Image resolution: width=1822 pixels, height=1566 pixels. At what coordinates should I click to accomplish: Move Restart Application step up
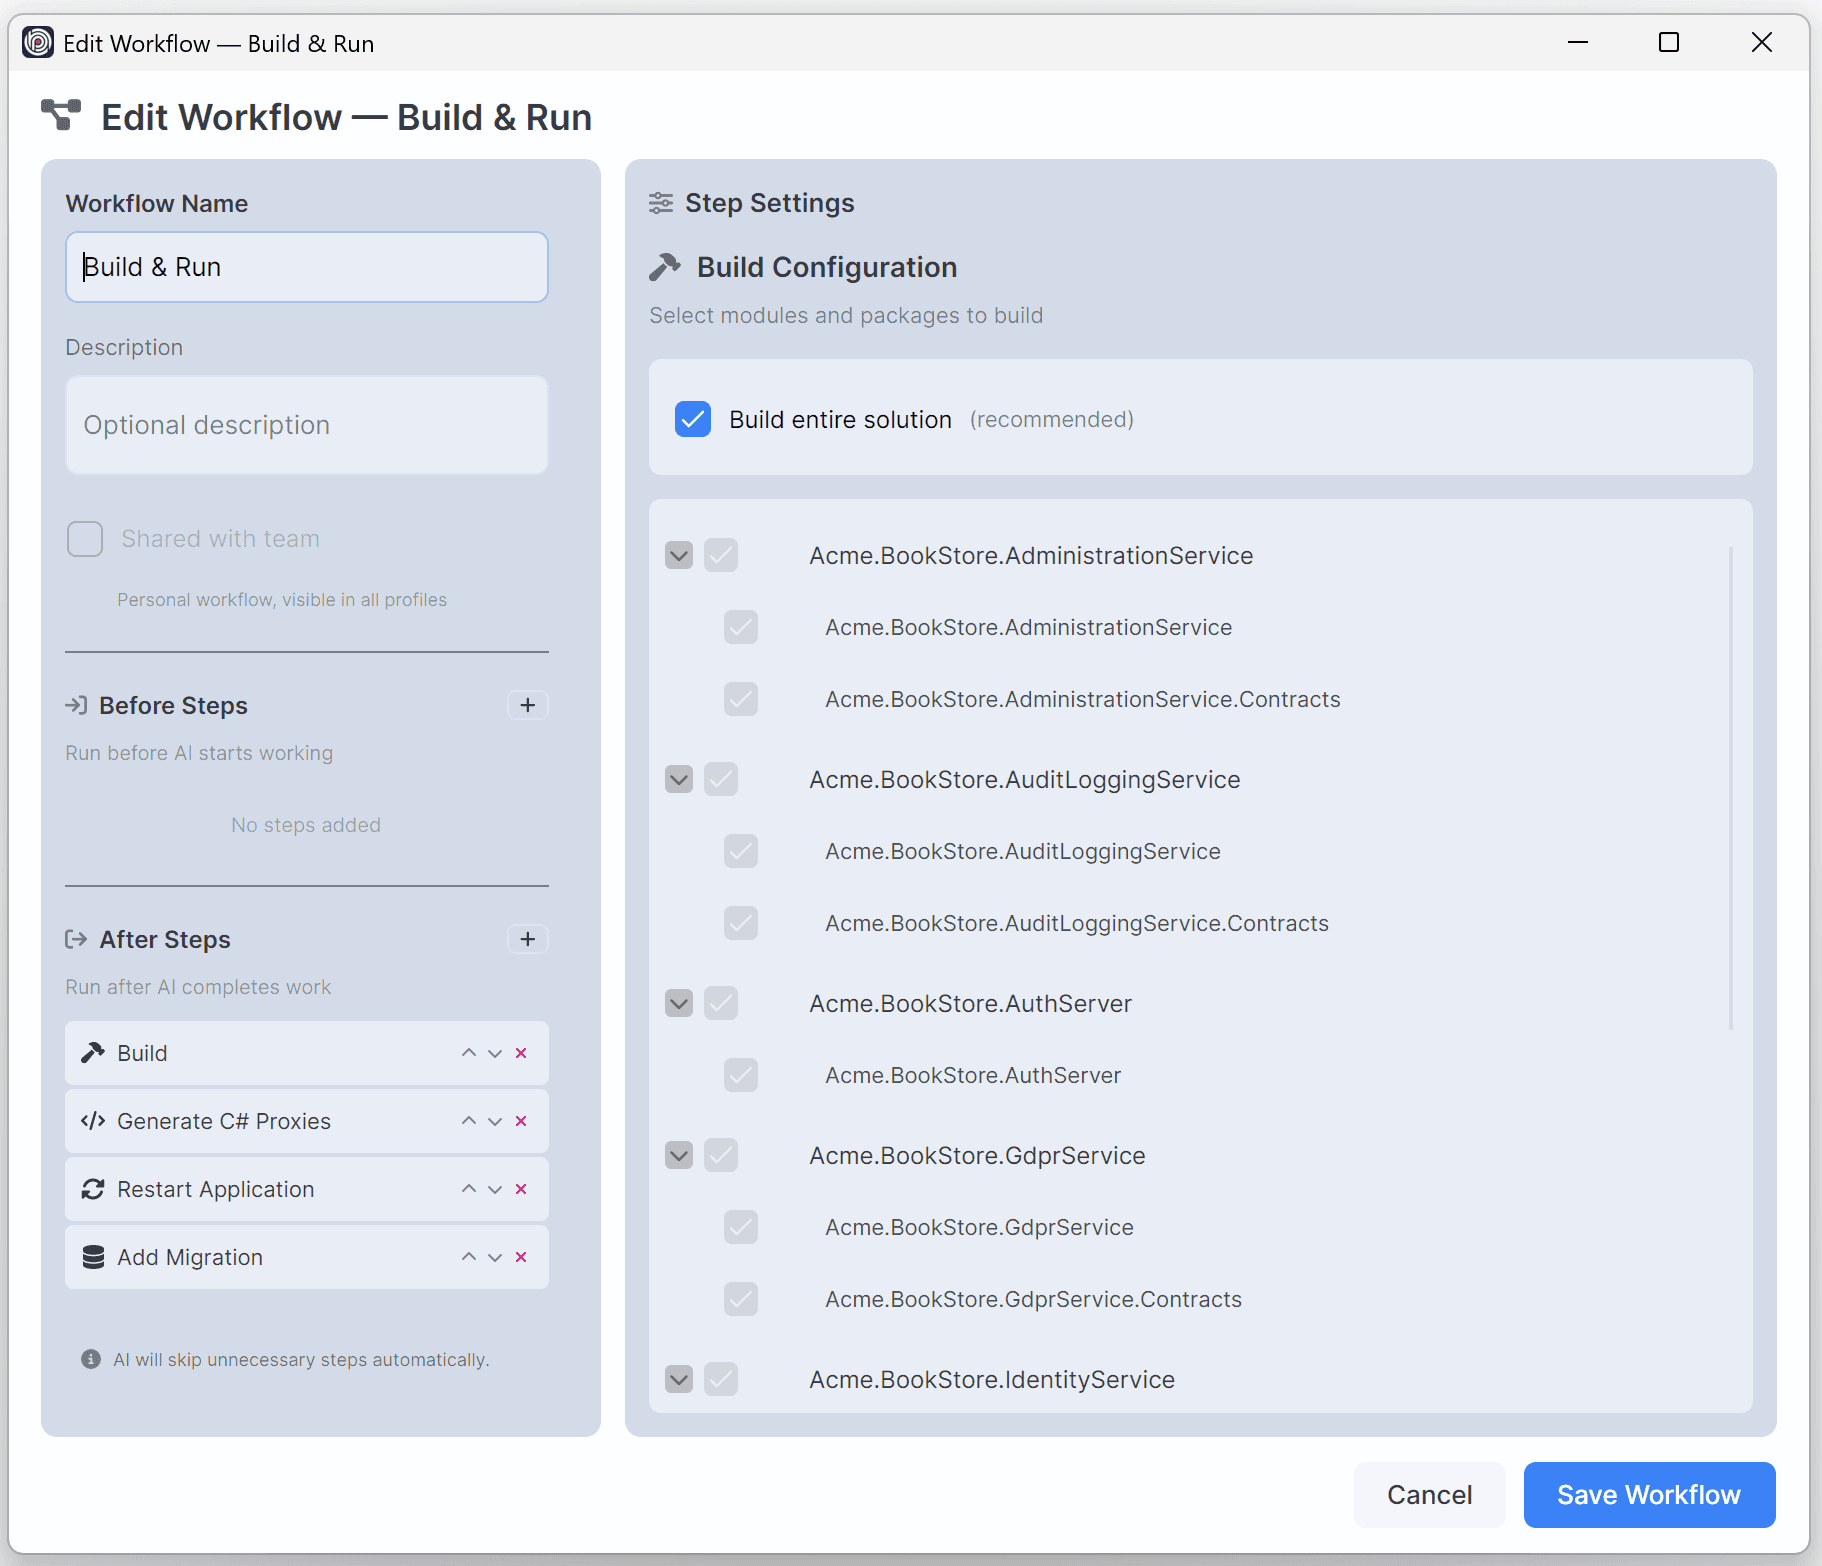468,1189
